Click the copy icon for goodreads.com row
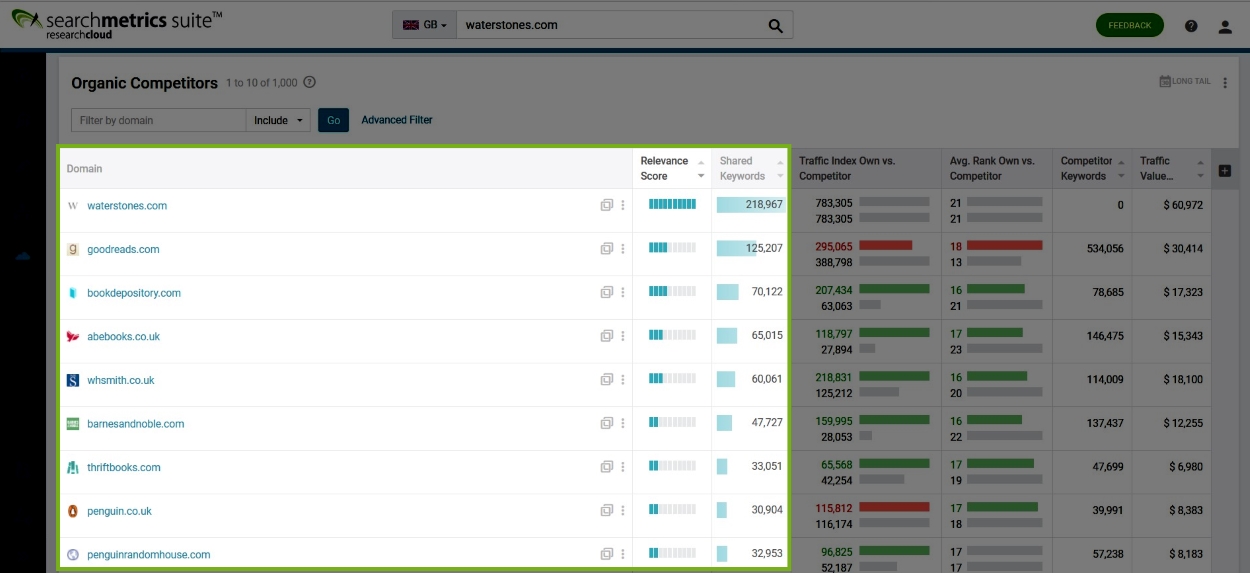Viewport: 1250px width, 573px height. coord(606,249)
